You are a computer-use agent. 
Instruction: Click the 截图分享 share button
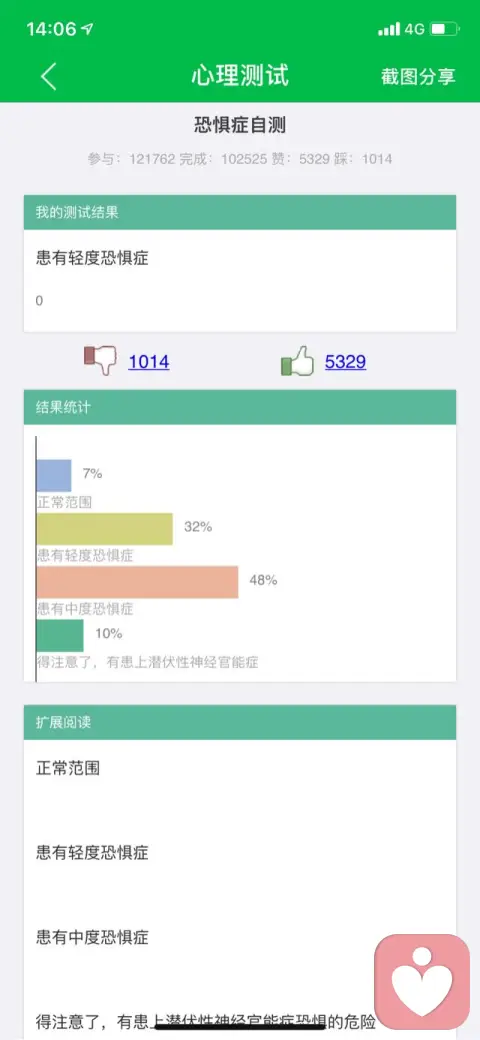[x=418, y=76]
